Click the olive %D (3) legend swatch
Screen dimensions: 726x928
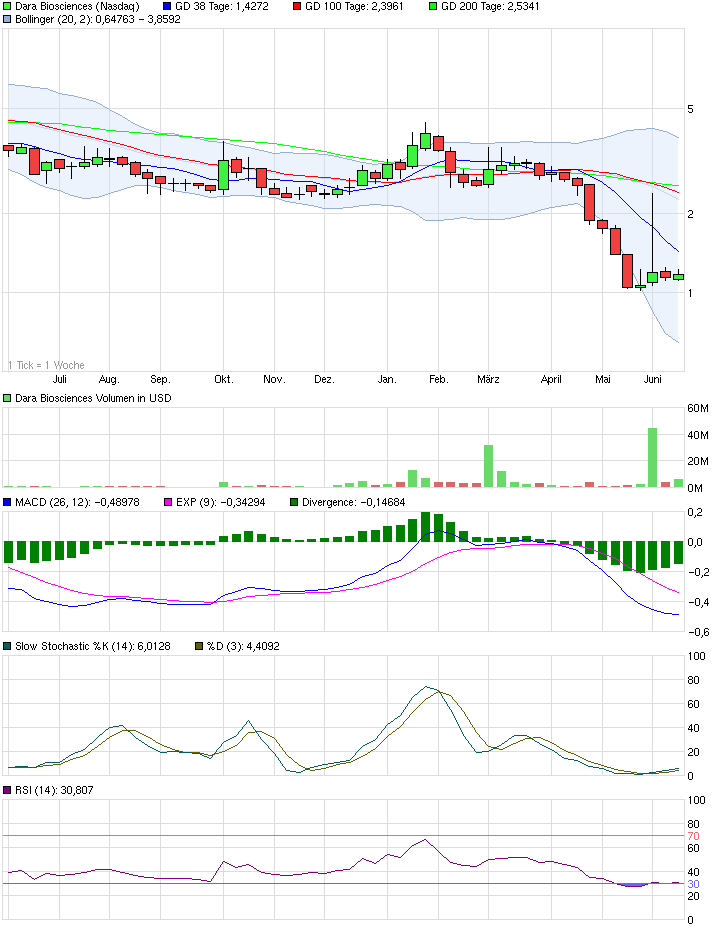pos(198,646)
